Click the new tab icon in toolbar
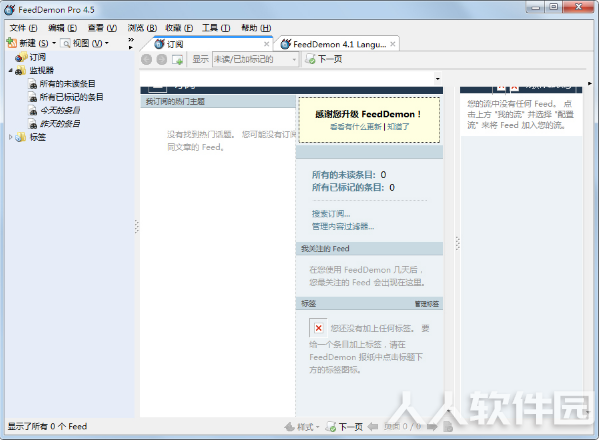 click(x=178, y=60)
